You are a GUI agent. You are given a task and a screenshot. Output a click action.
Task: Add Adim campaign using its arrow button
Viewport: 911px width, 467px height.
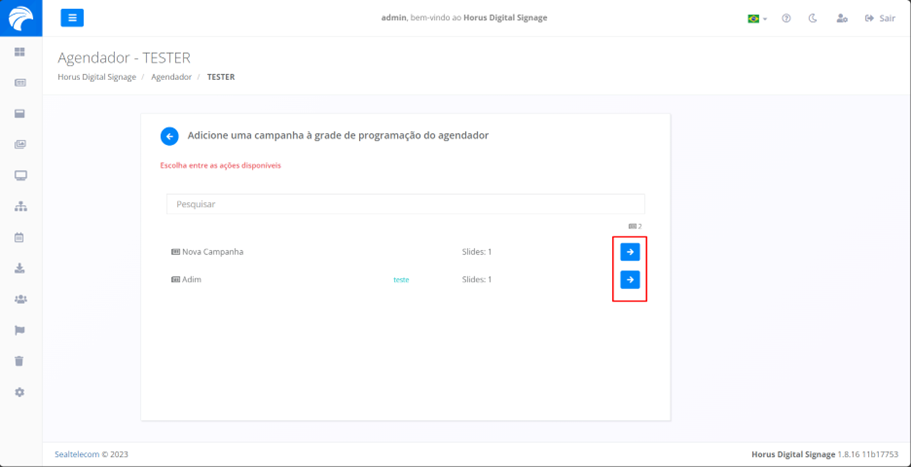coord(630,280)
